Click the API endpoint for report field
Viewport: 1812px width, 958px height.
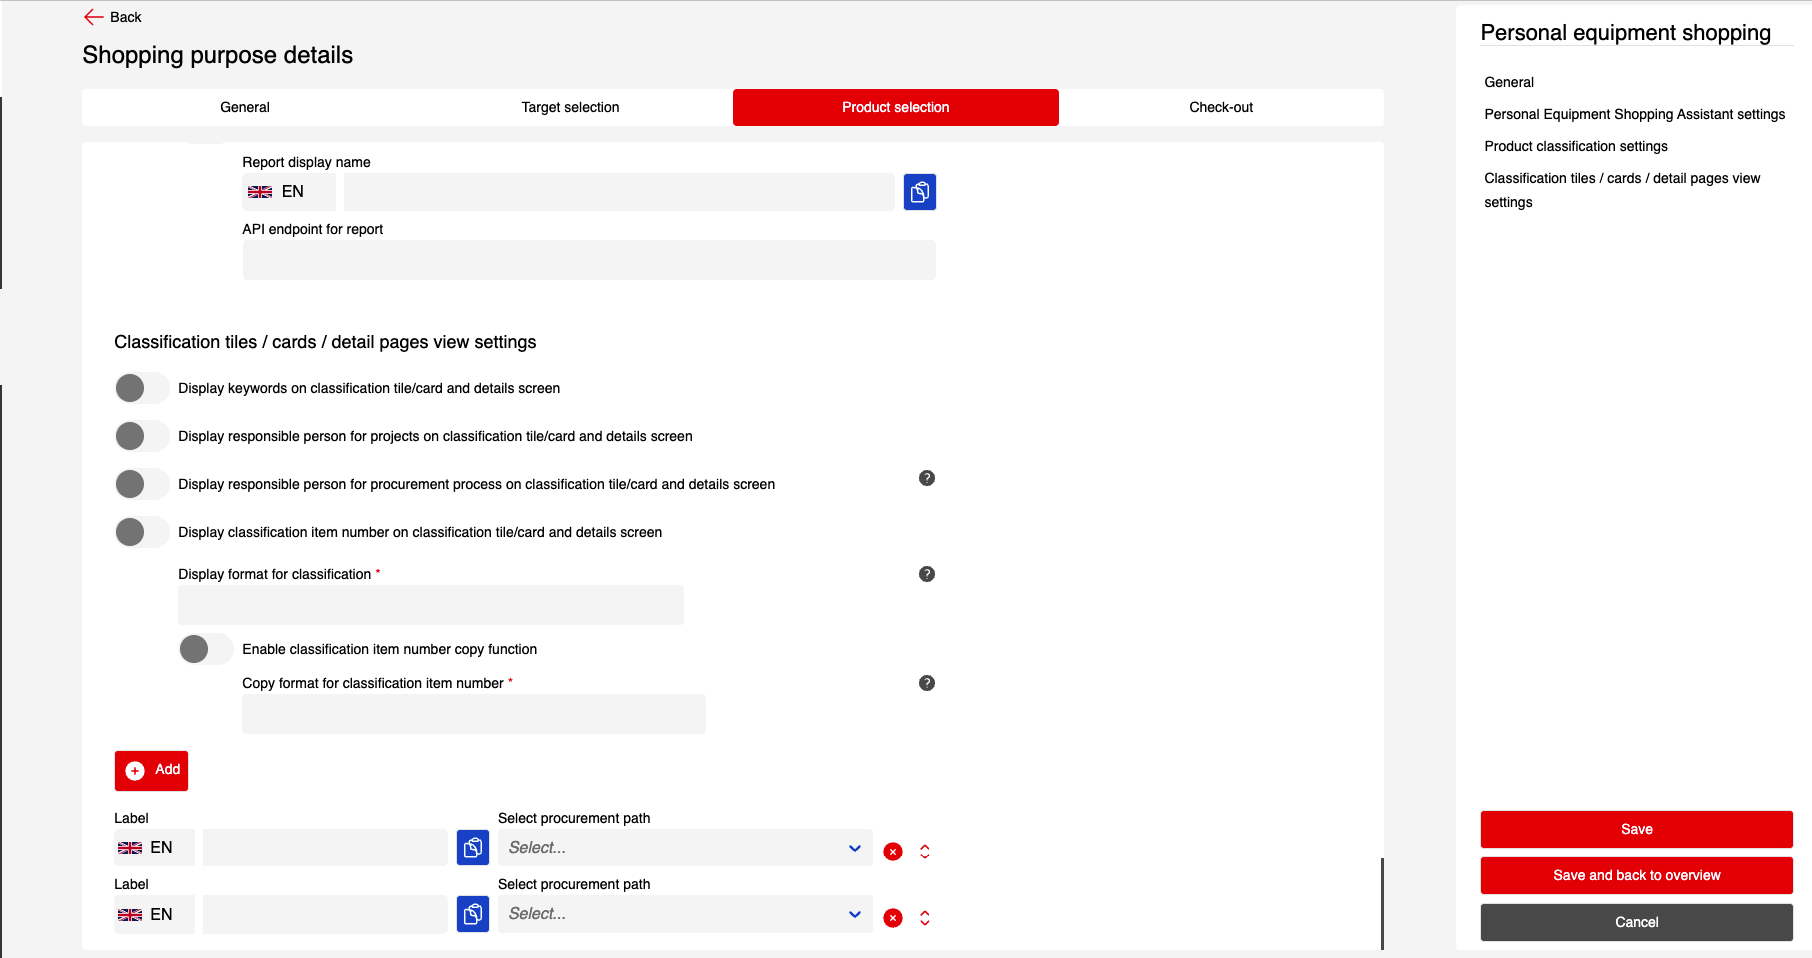click(x=588, y=260)
